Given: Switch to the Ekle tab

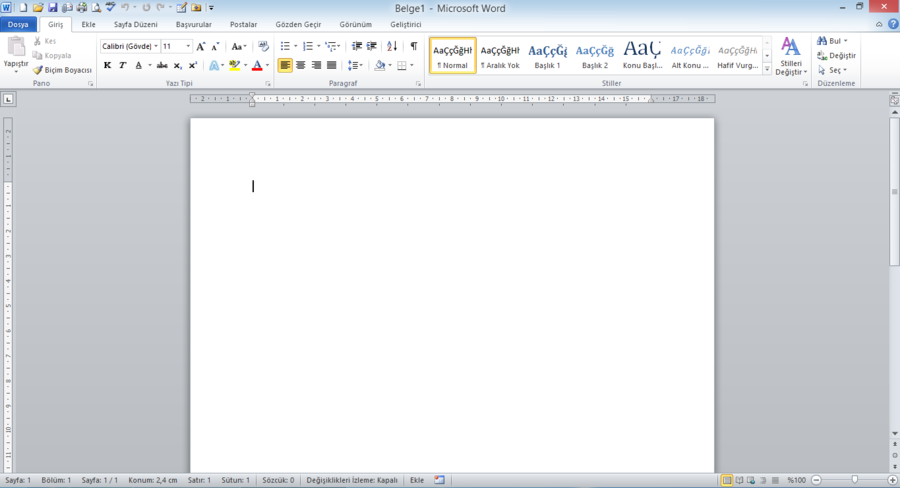Looking at the screenshot, I should pos(88,25).
